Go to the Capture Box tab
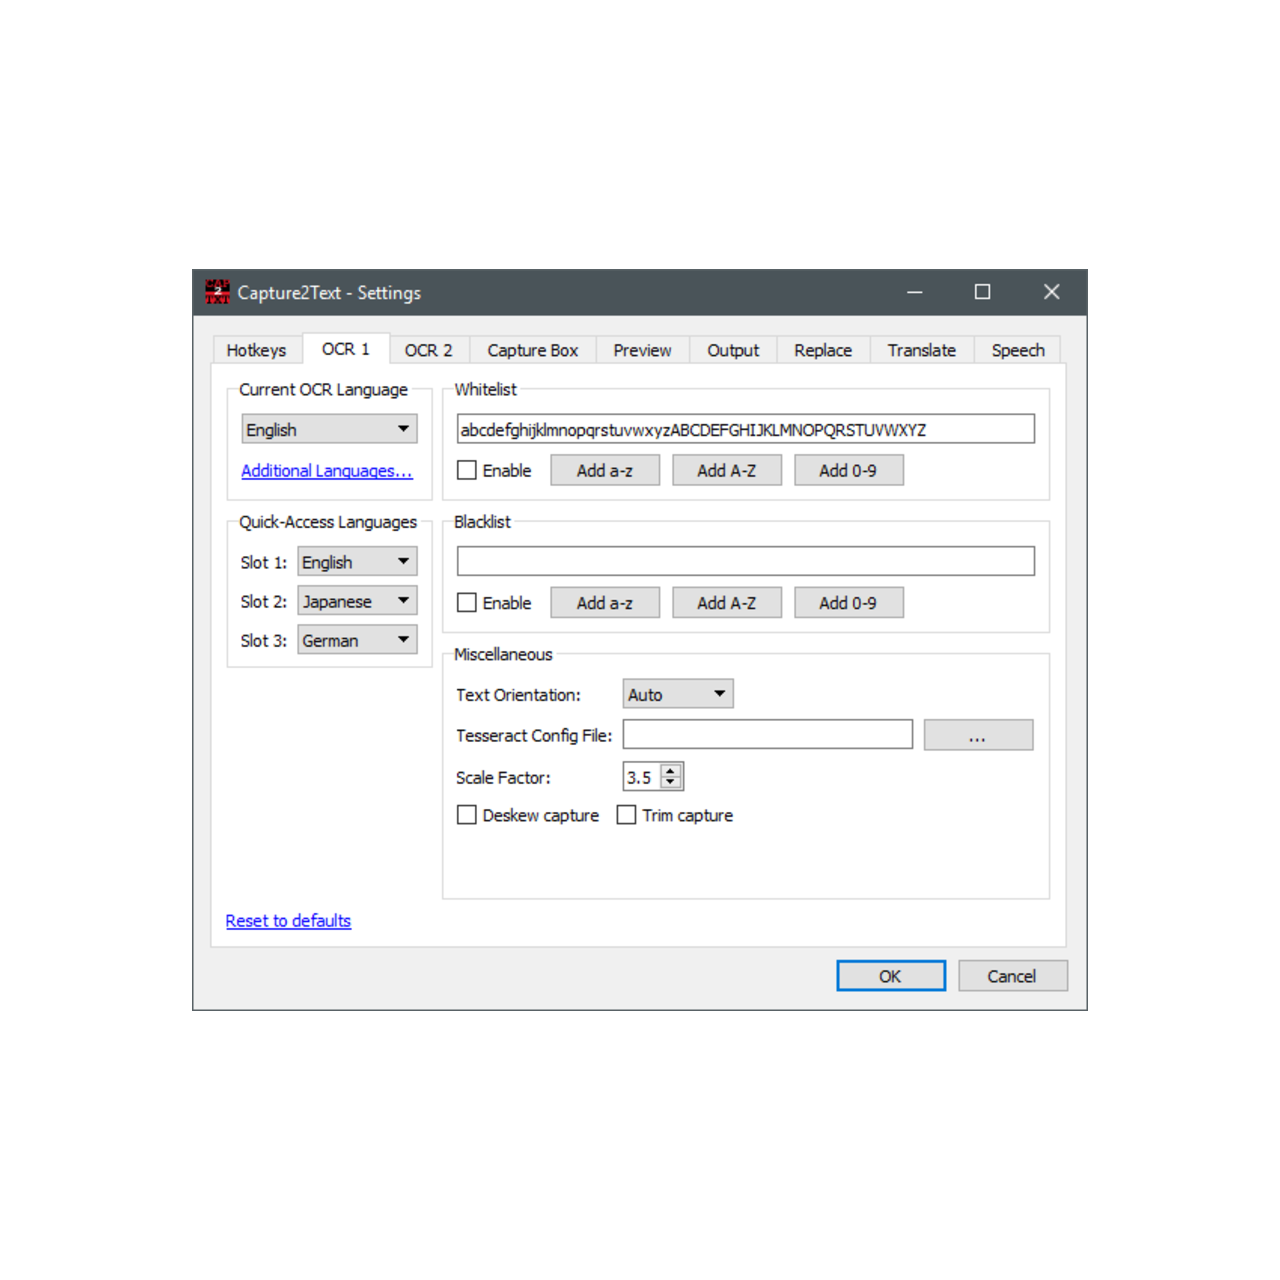 click(x=532, y=350)
